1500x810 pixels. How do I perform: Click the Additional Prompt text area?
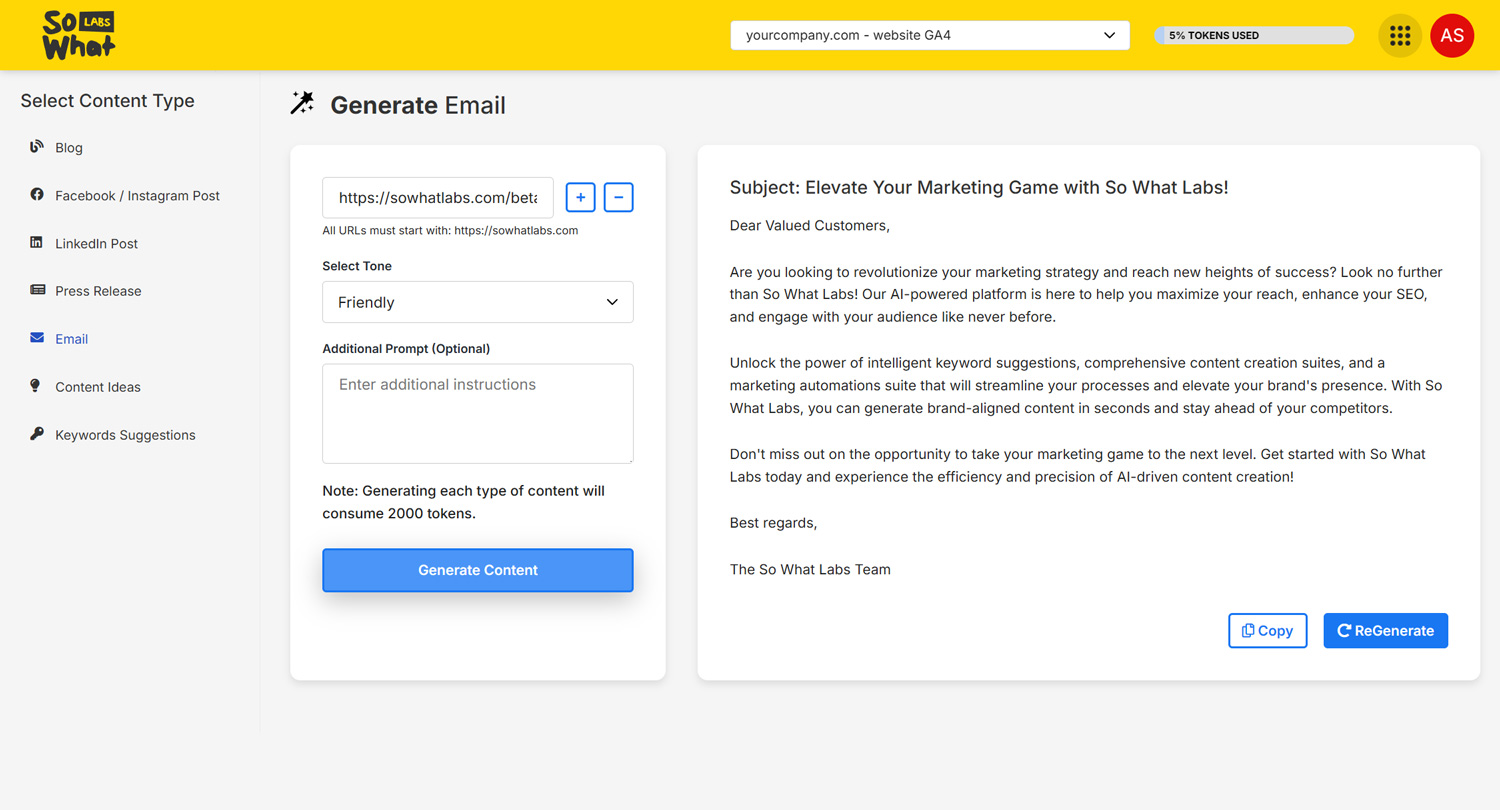click(478, 414)
